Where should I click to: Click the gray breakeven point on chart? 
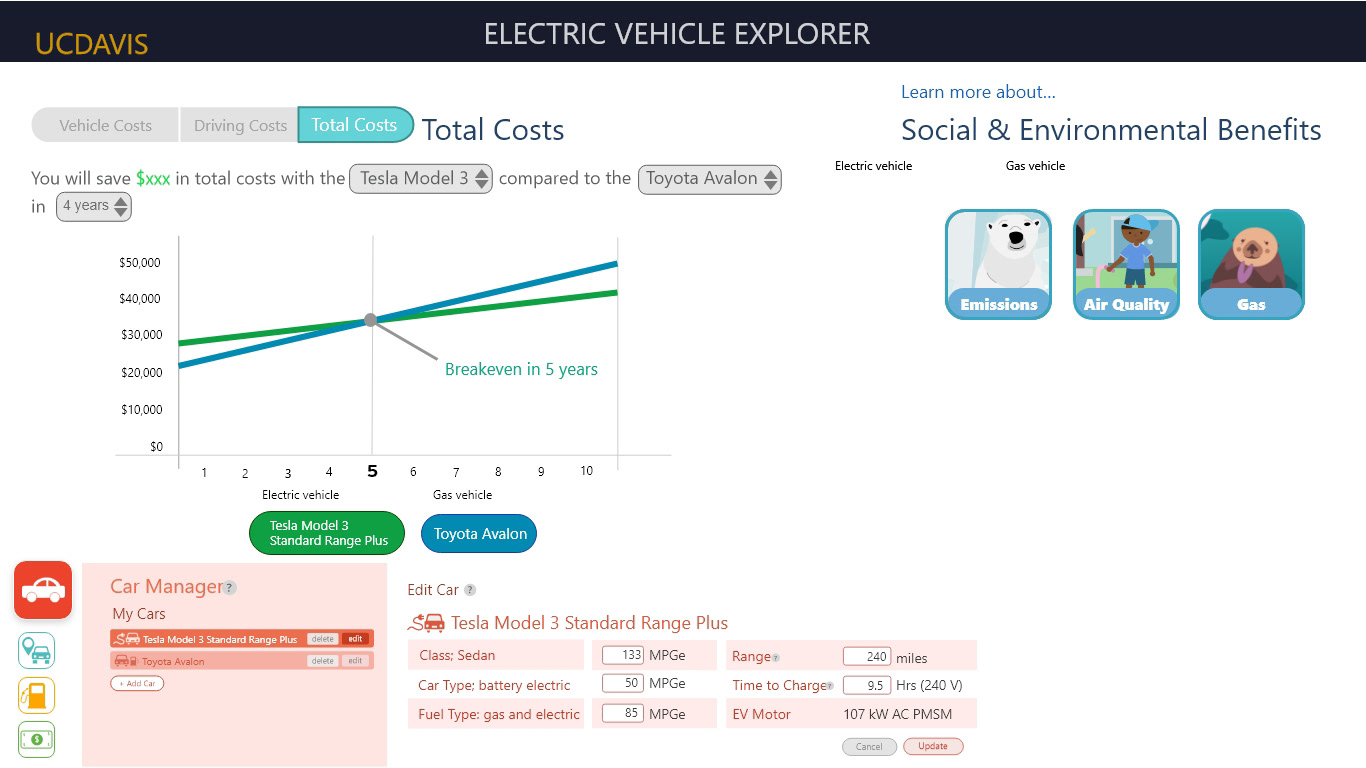pyautogui.click(x=371, y=320)
